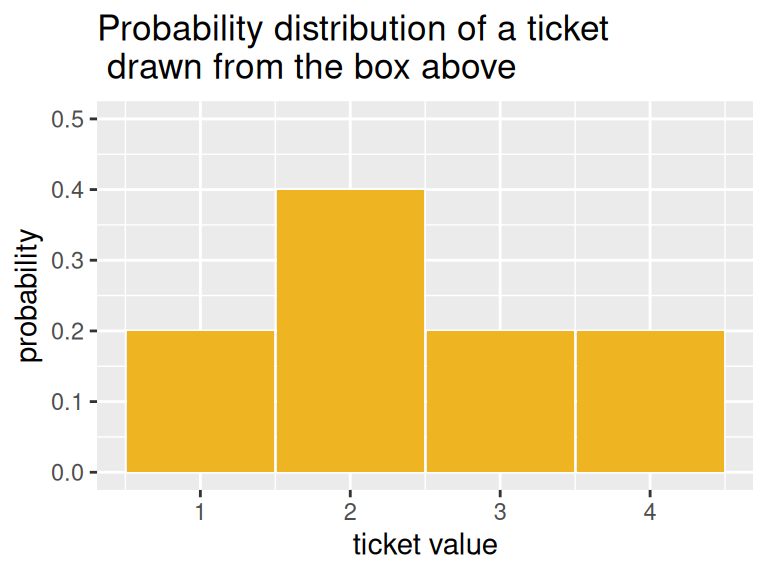Click the 'probability' y-axis label
The width and height of the screenshot is (768, 576).
click(x=30, y=296)
